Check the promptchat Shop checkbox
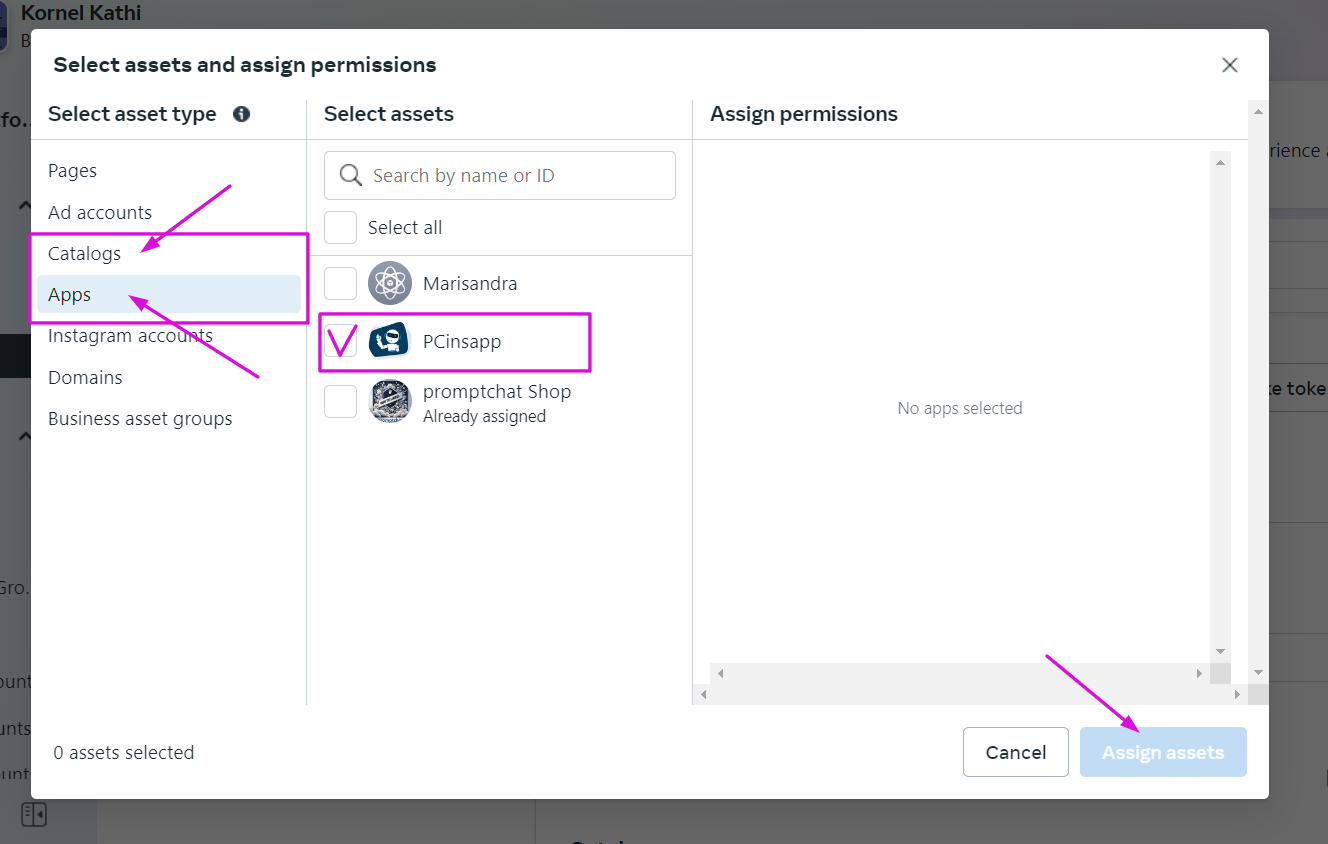 tap(340, 402)
